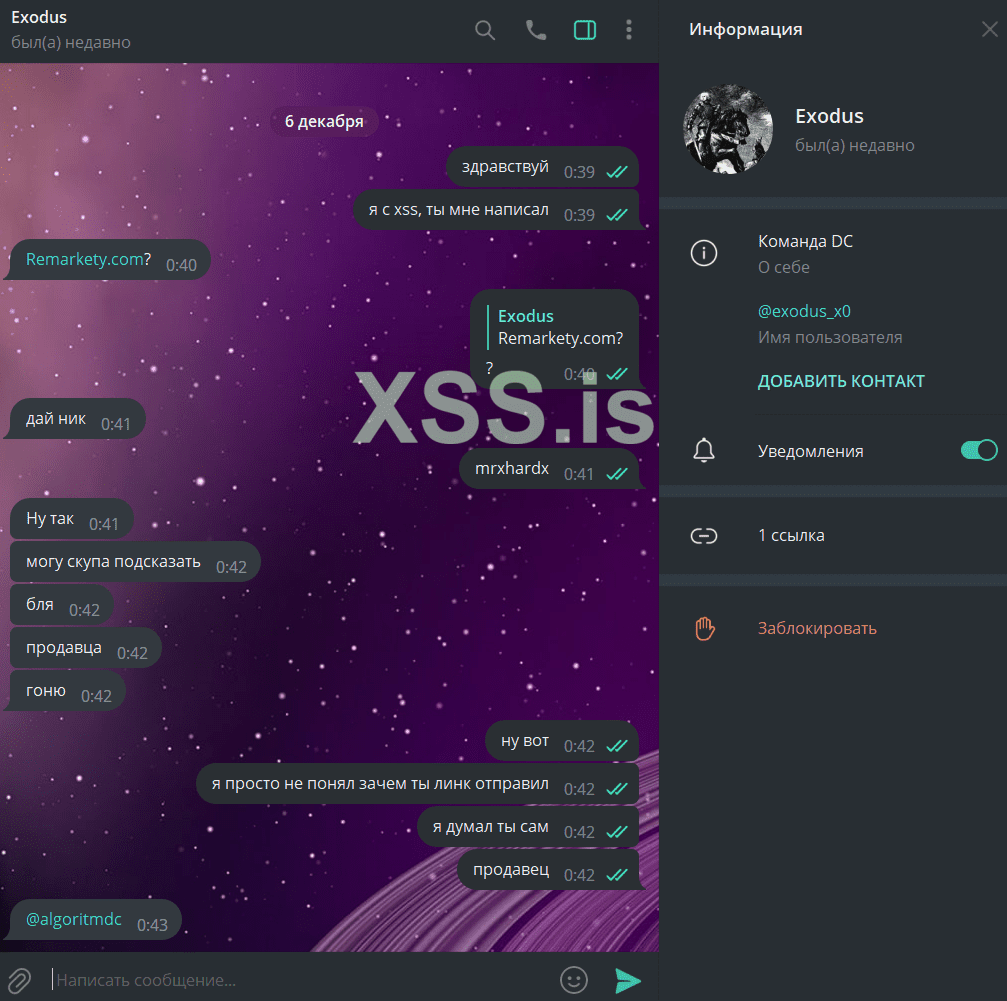Select message 'я с xss, ты мне написал'
This screenshot has height=1001, width=1007.
496,210
